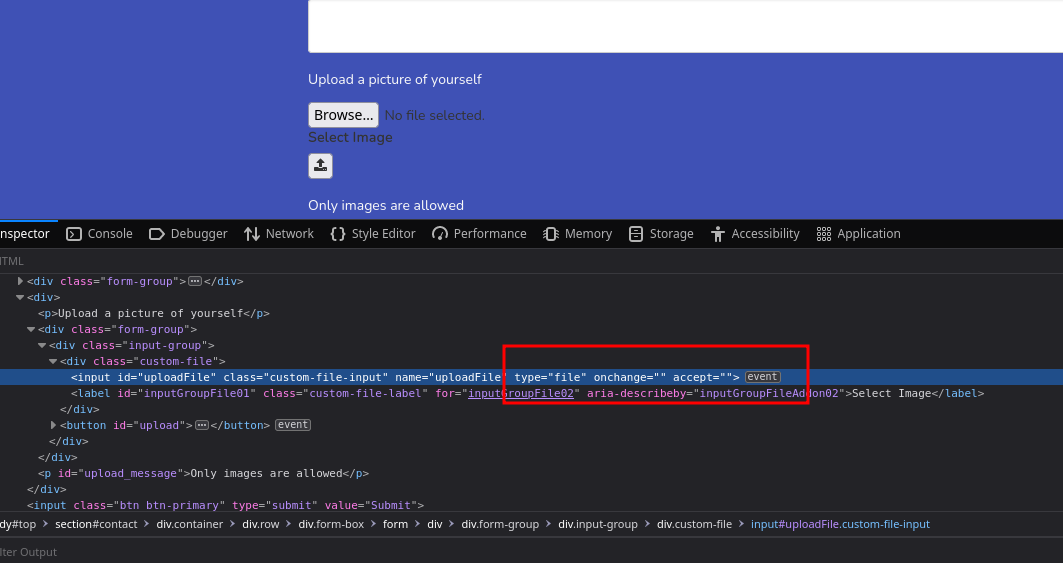
Task: Switch to the Inspector tab
Action: click(24, 234)
